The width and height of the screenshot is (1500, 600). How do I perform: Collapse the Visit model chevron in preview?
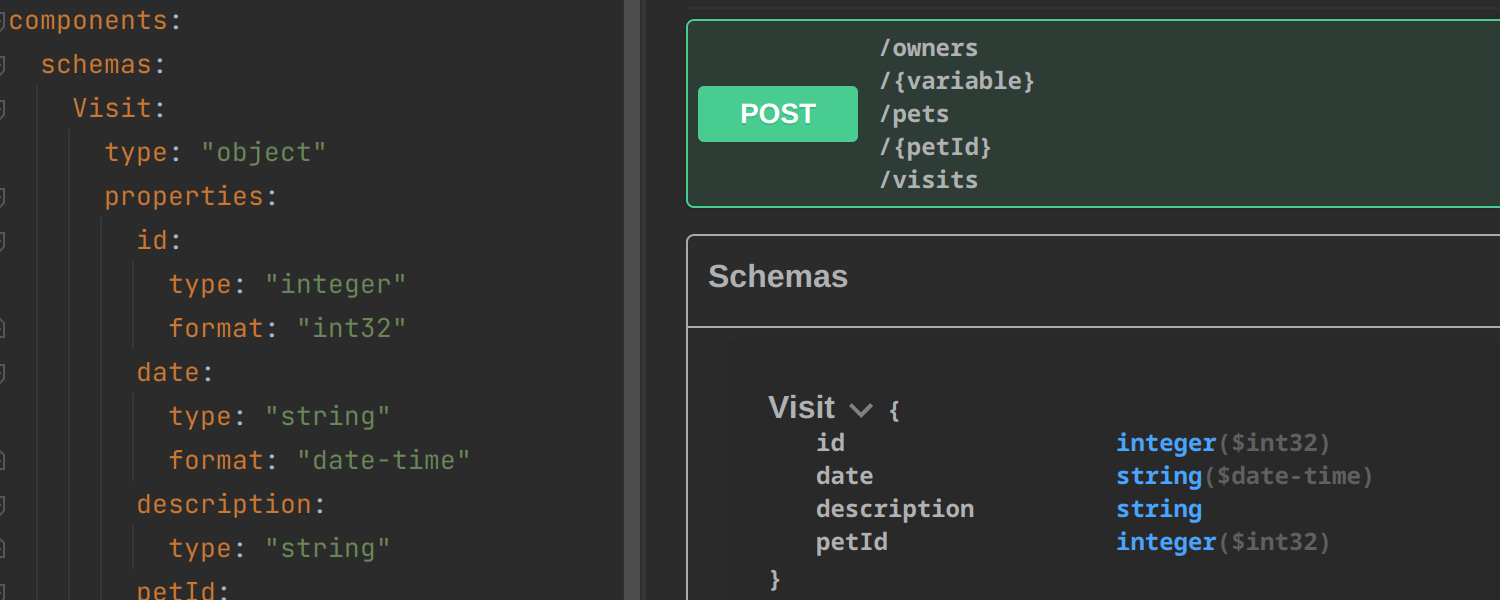pyautogui.click(x=860, y=409)
